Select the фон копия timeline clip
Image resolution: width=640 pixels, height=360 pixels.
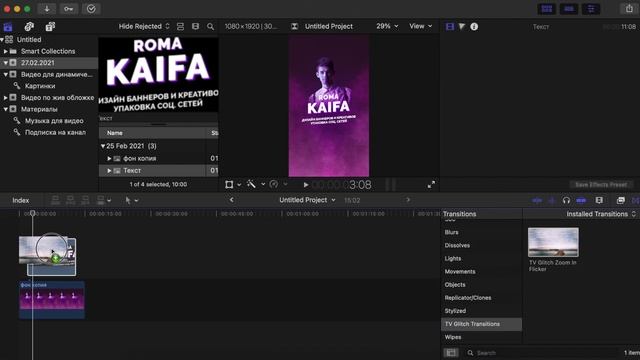pos(52,300)
